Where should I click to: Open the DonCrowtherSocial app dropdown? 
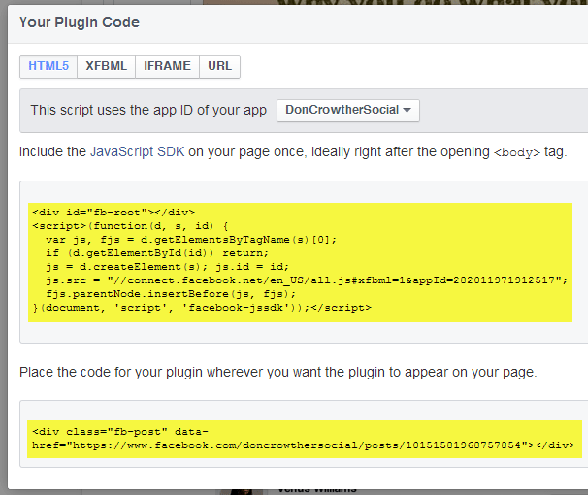click(x=348, y=110)
